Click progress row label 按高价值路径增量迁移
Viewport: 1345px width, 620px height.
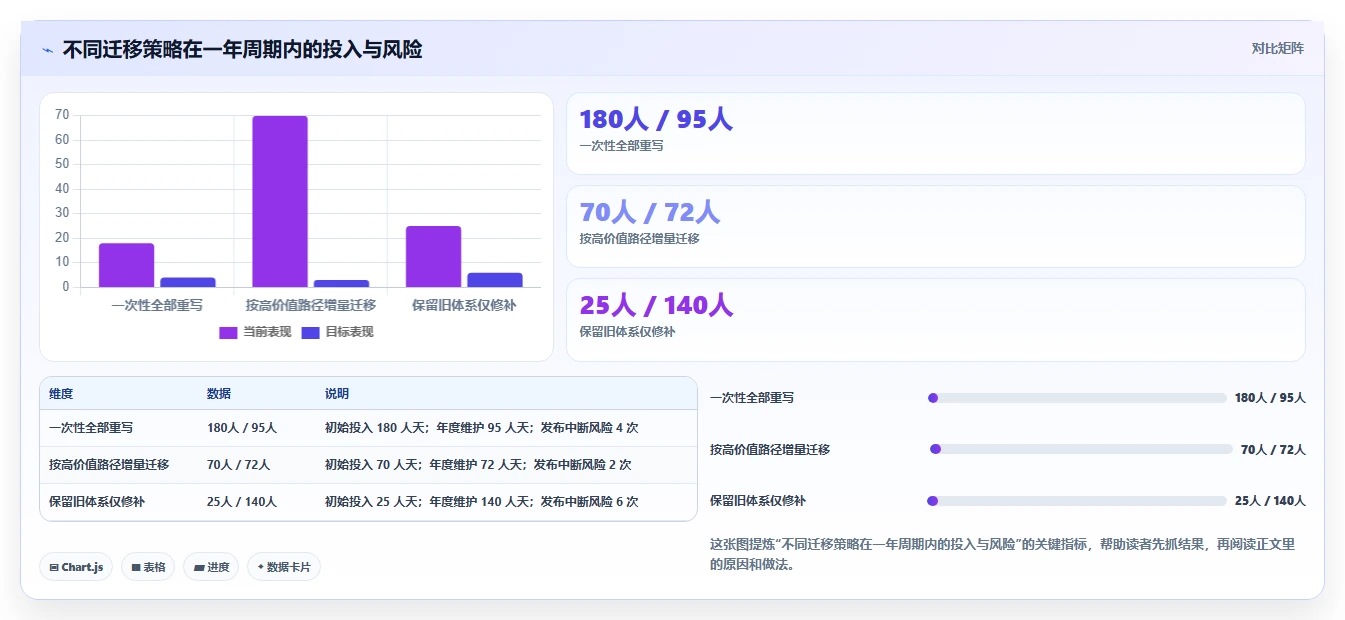(x=770, y=449)
